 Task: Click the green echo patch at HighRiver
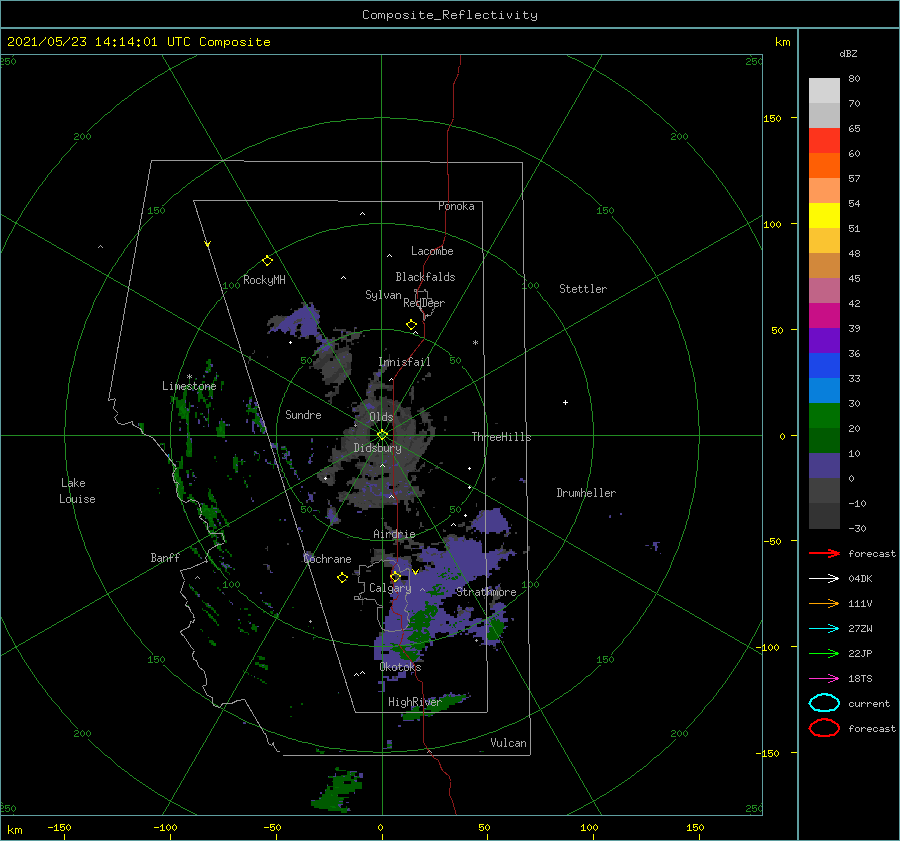click(435, 707)
